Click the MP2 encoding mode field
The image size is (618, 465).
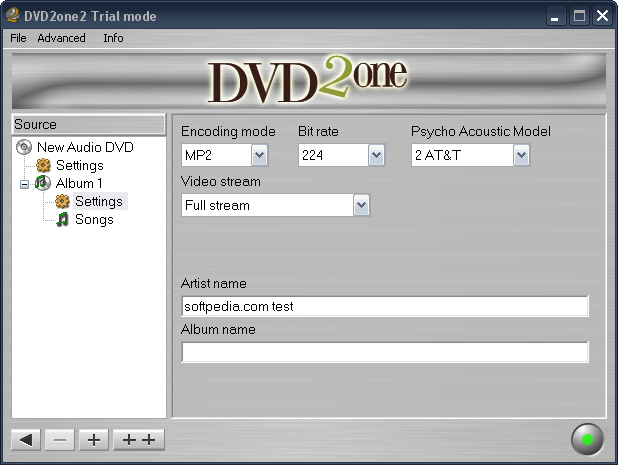(x=216, y=155)
